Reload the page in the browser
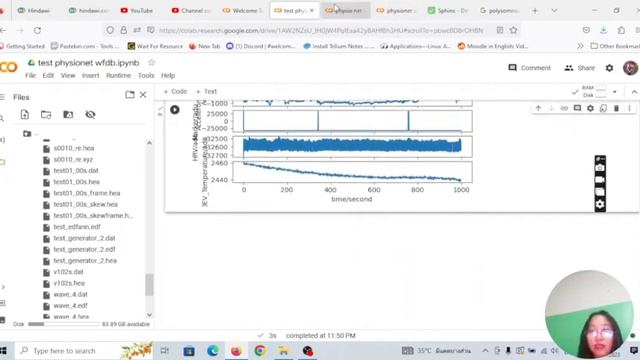This screenshot has height=360, width=640. coord(37,30)
